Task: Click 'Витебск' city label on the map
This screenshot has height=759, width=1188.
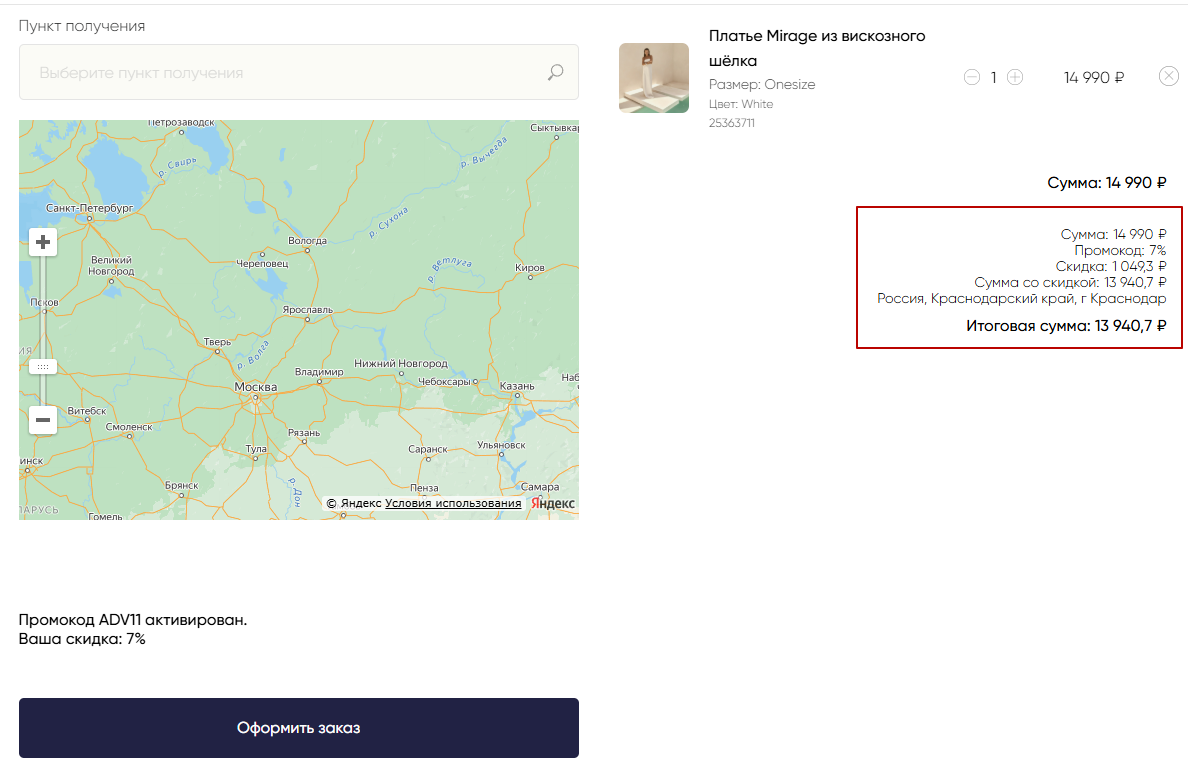Action: [x=87, y=411]
